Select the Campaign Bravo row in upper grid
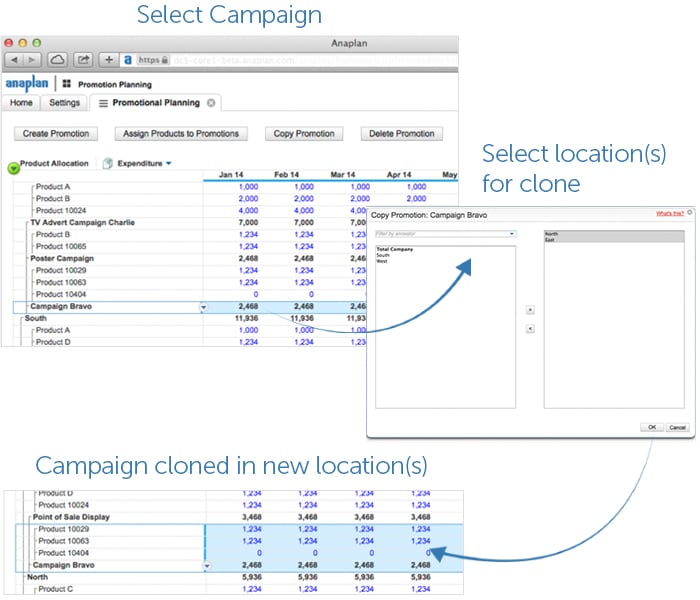The image size is (700, 600). (61, 307)
